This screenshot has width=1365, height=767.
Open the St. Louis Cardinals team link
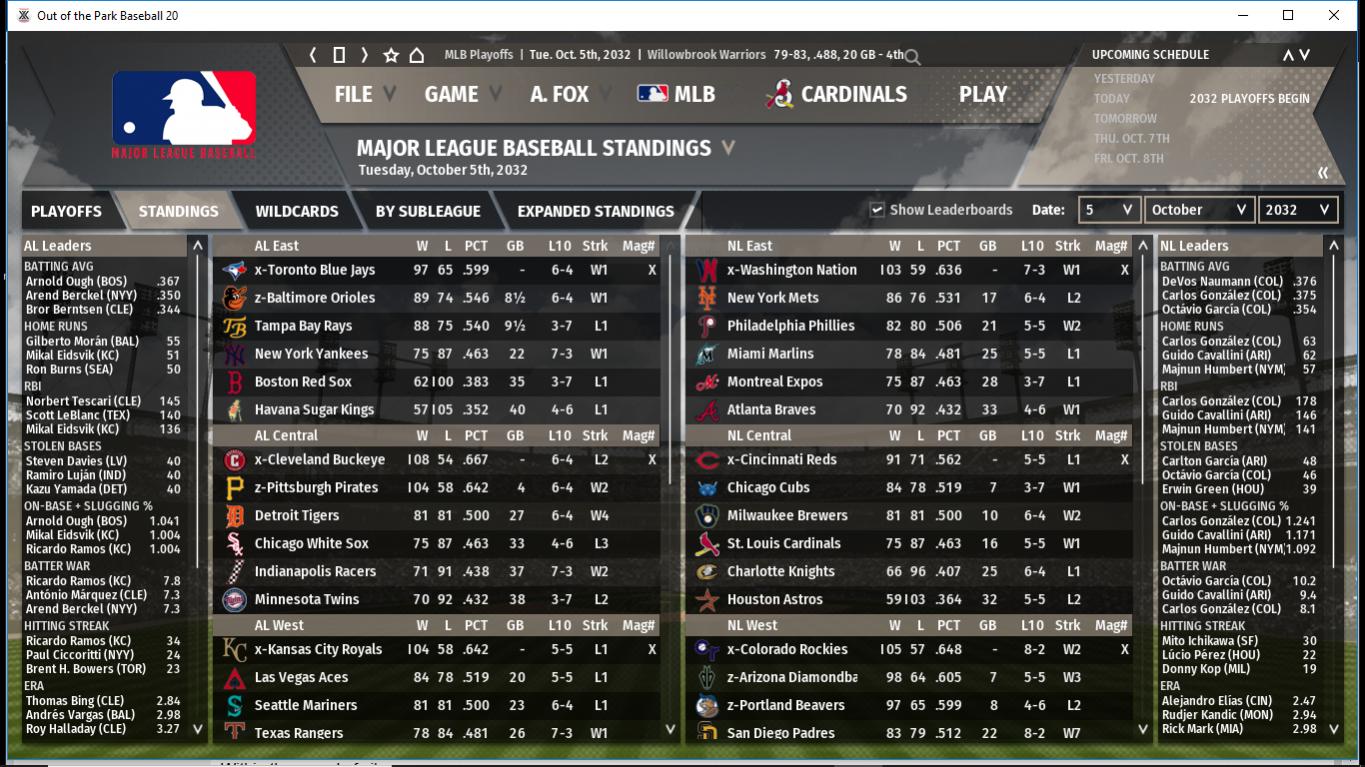(x=784, y=544)
